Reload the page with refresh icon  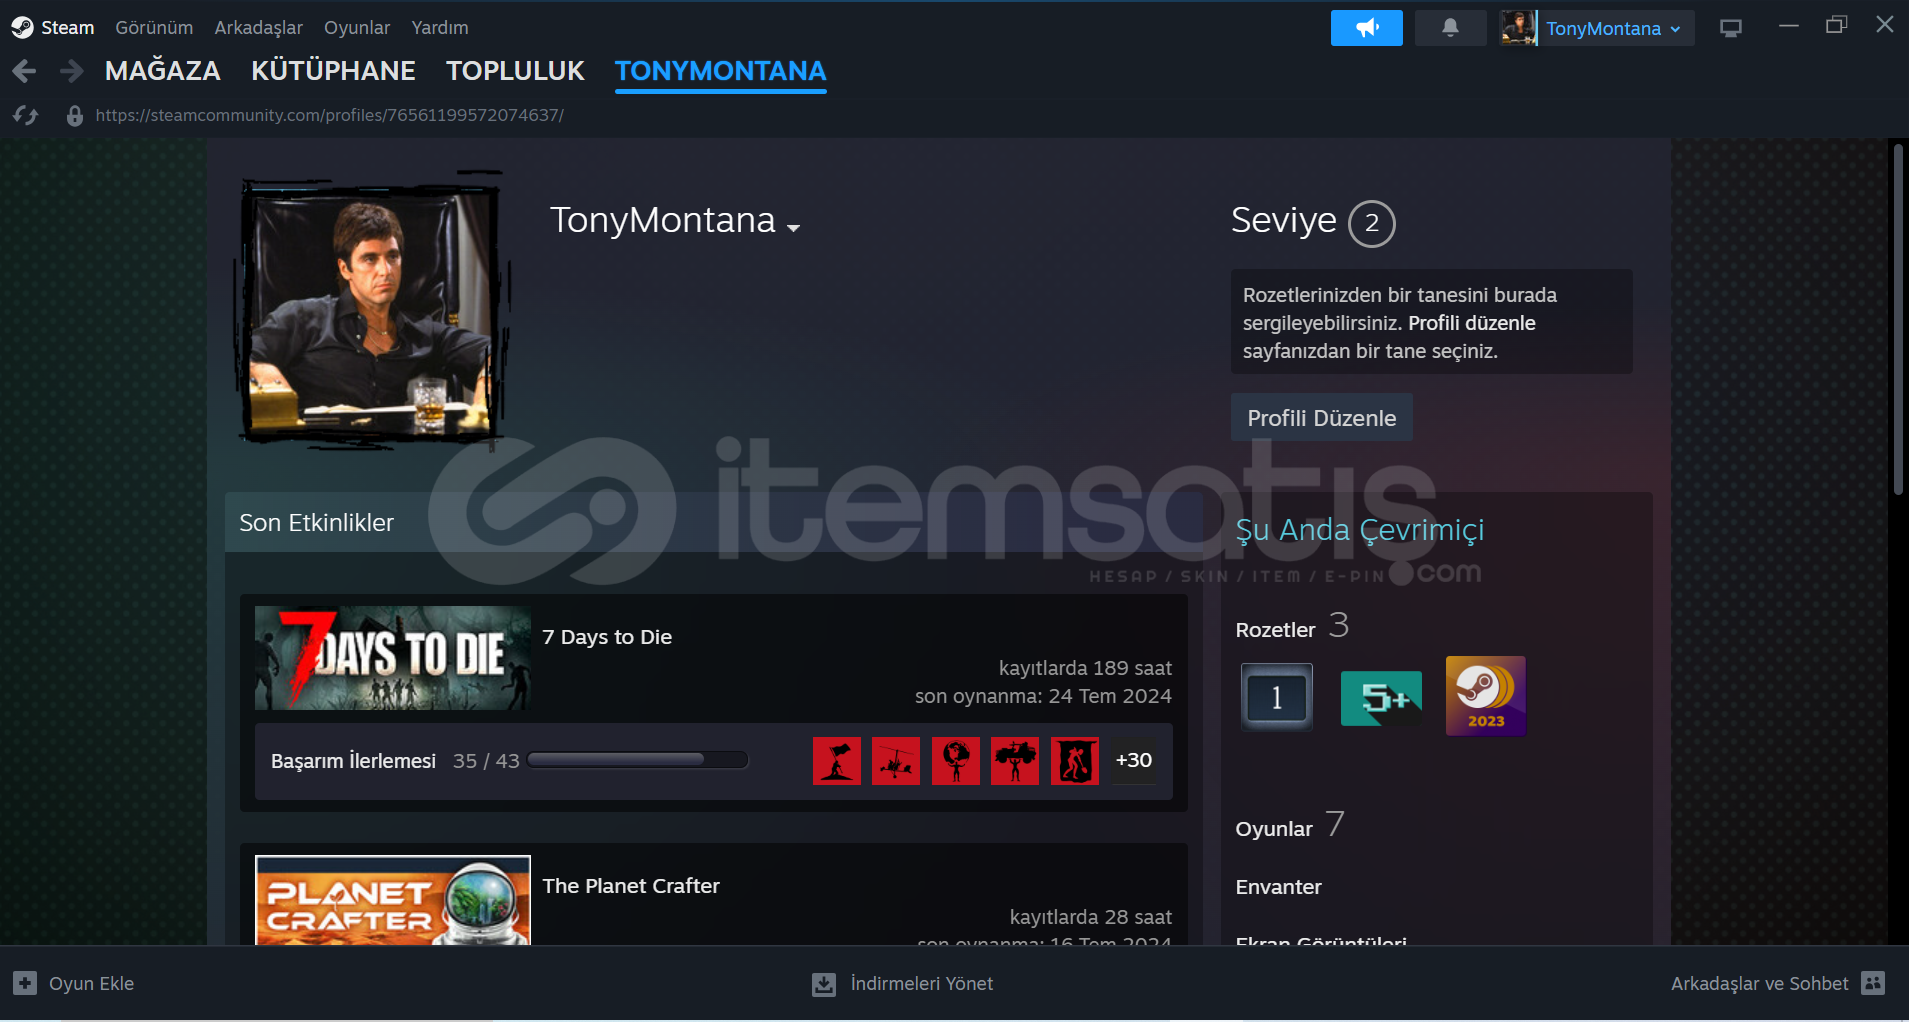tap(25, 115)
